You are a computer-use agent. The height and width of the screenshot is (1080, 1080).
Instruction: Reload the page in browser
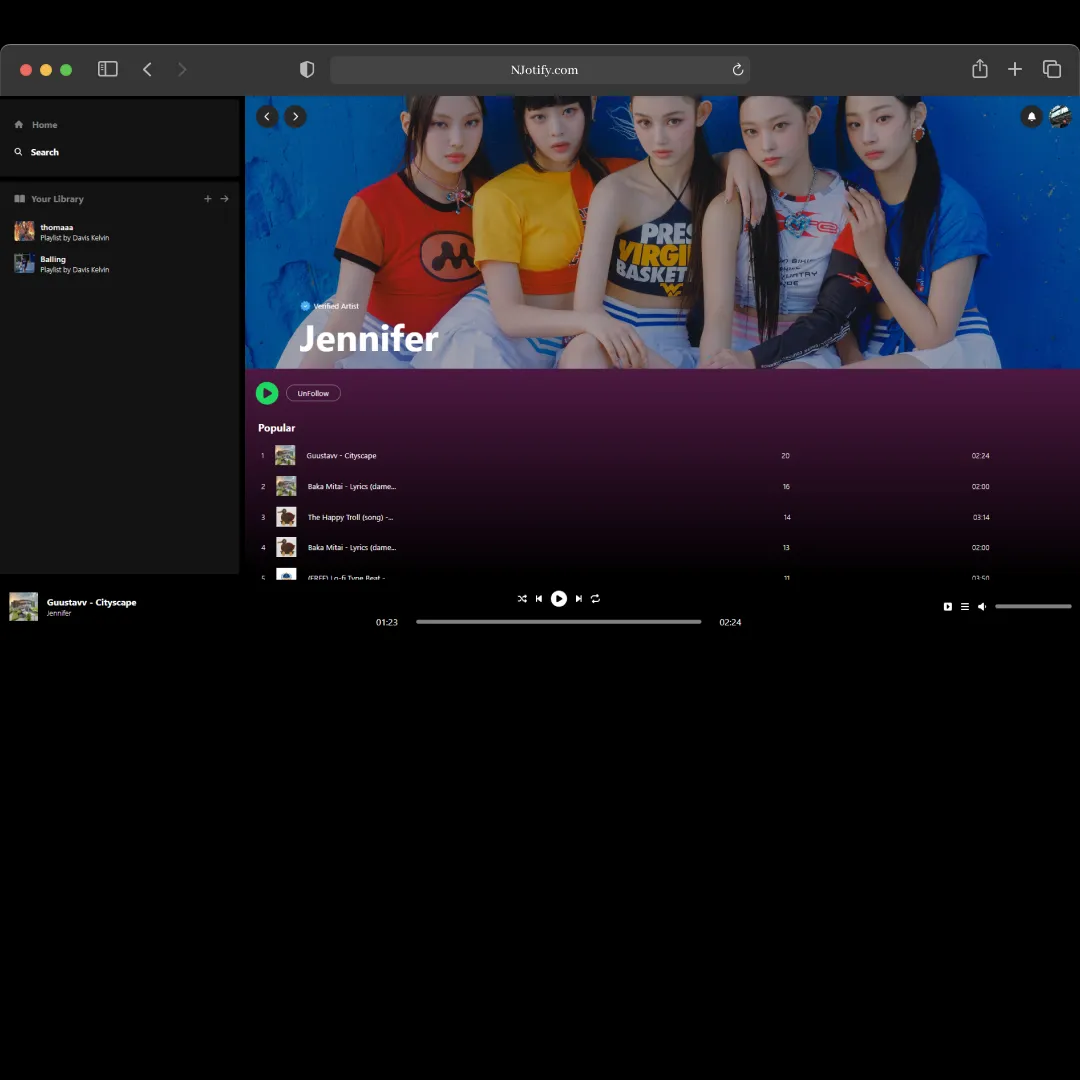[738, 70]
